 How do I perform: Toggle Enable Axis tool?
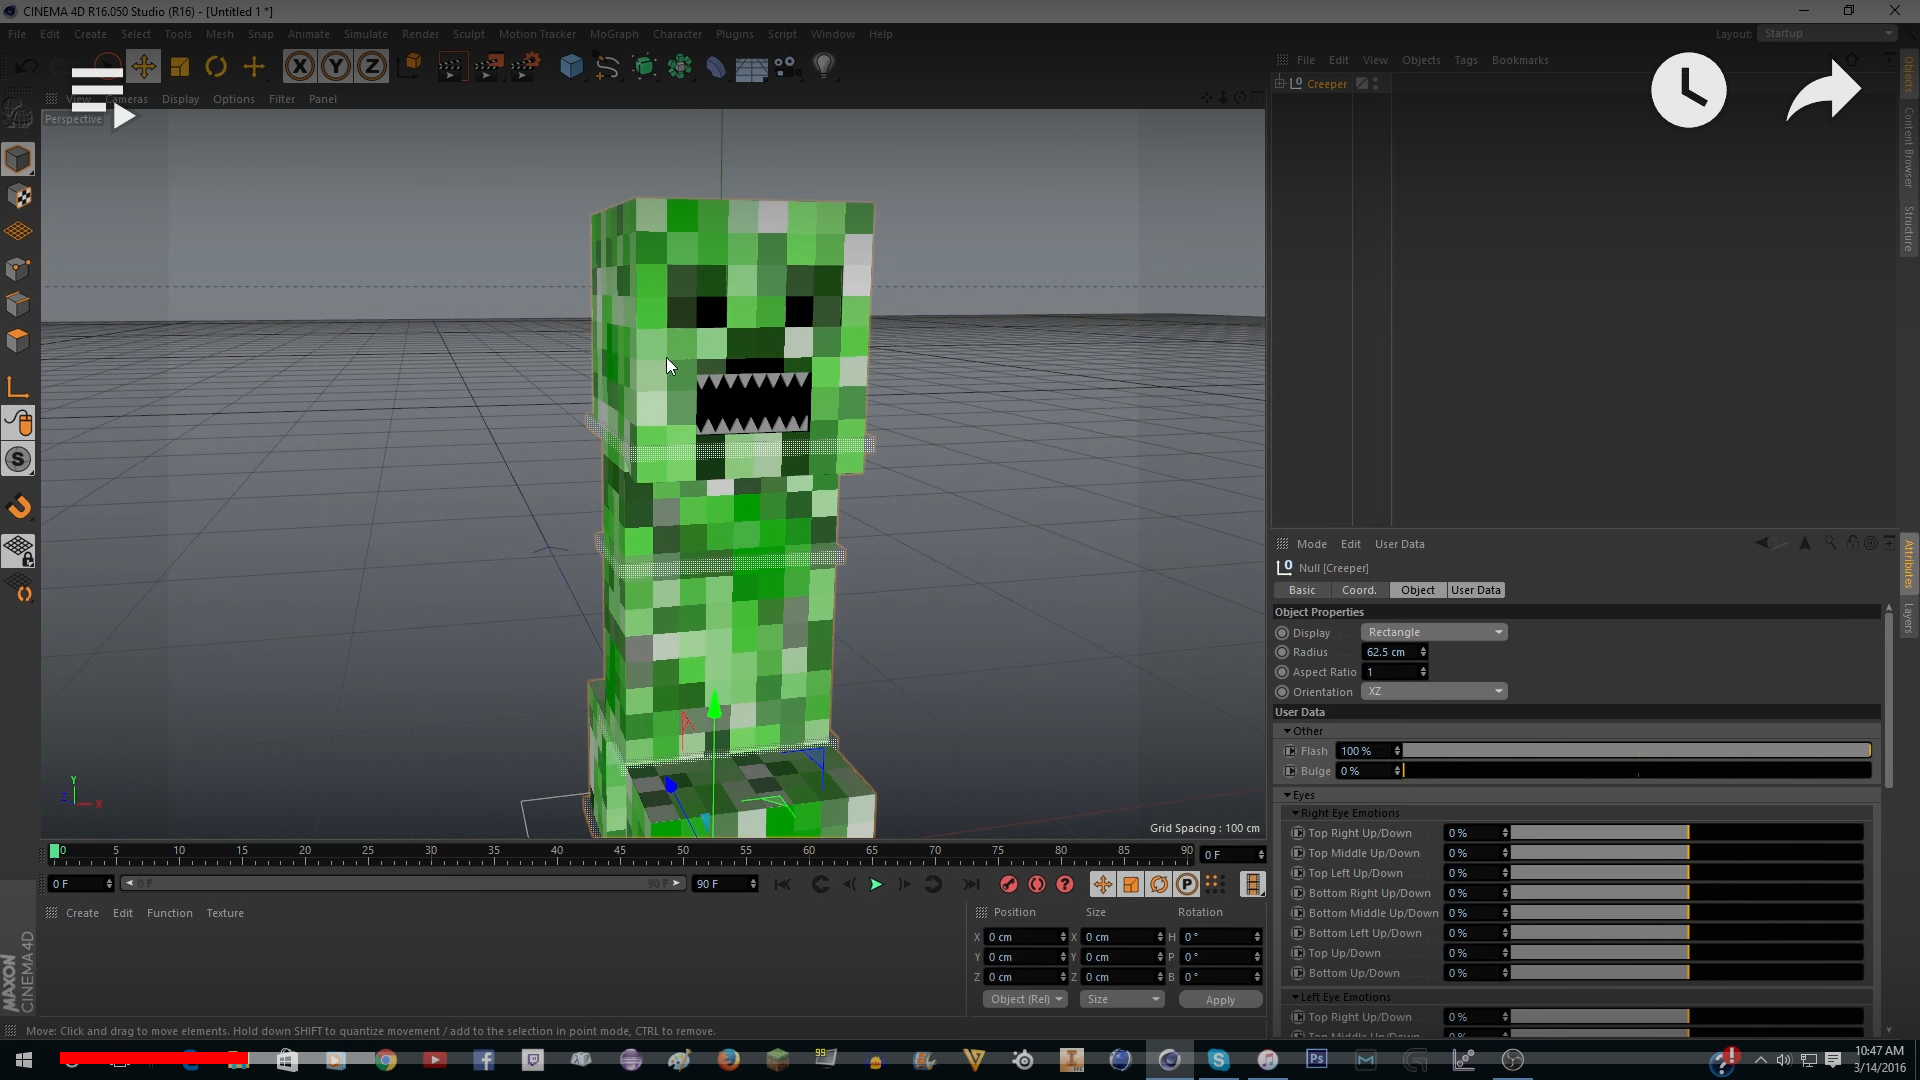(x=18, y=387)
